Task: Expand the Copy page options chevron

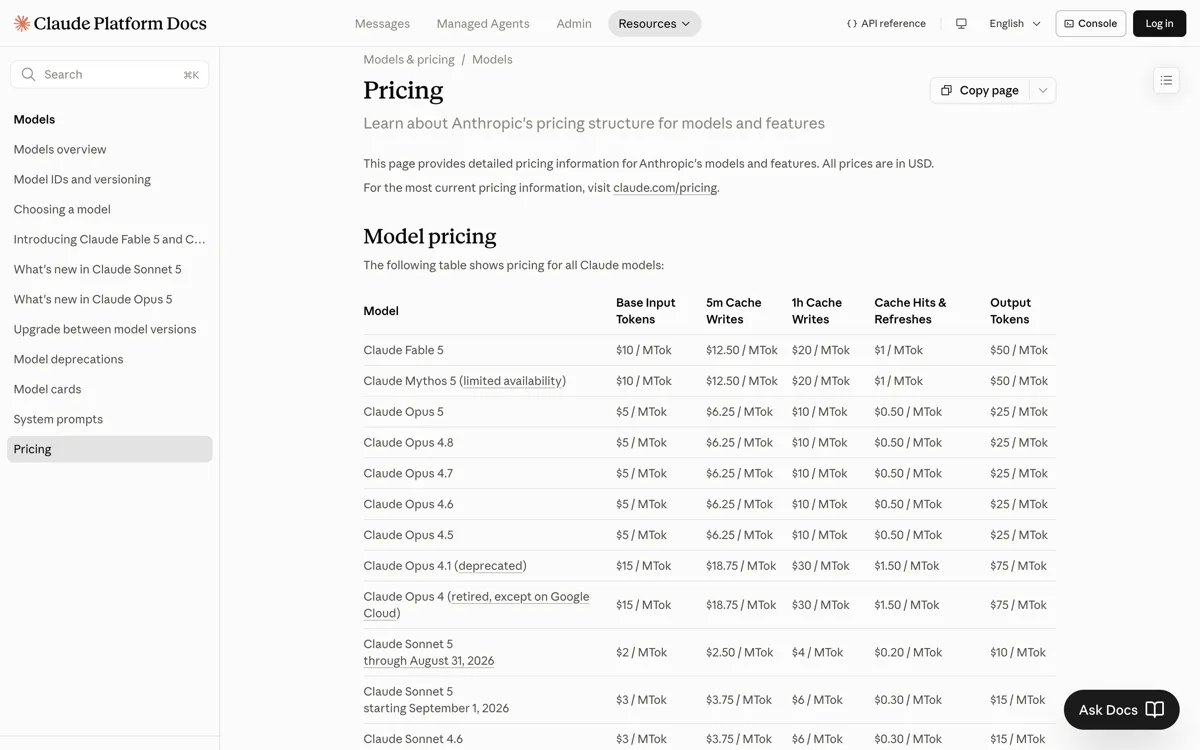Action: point(1043,90)
